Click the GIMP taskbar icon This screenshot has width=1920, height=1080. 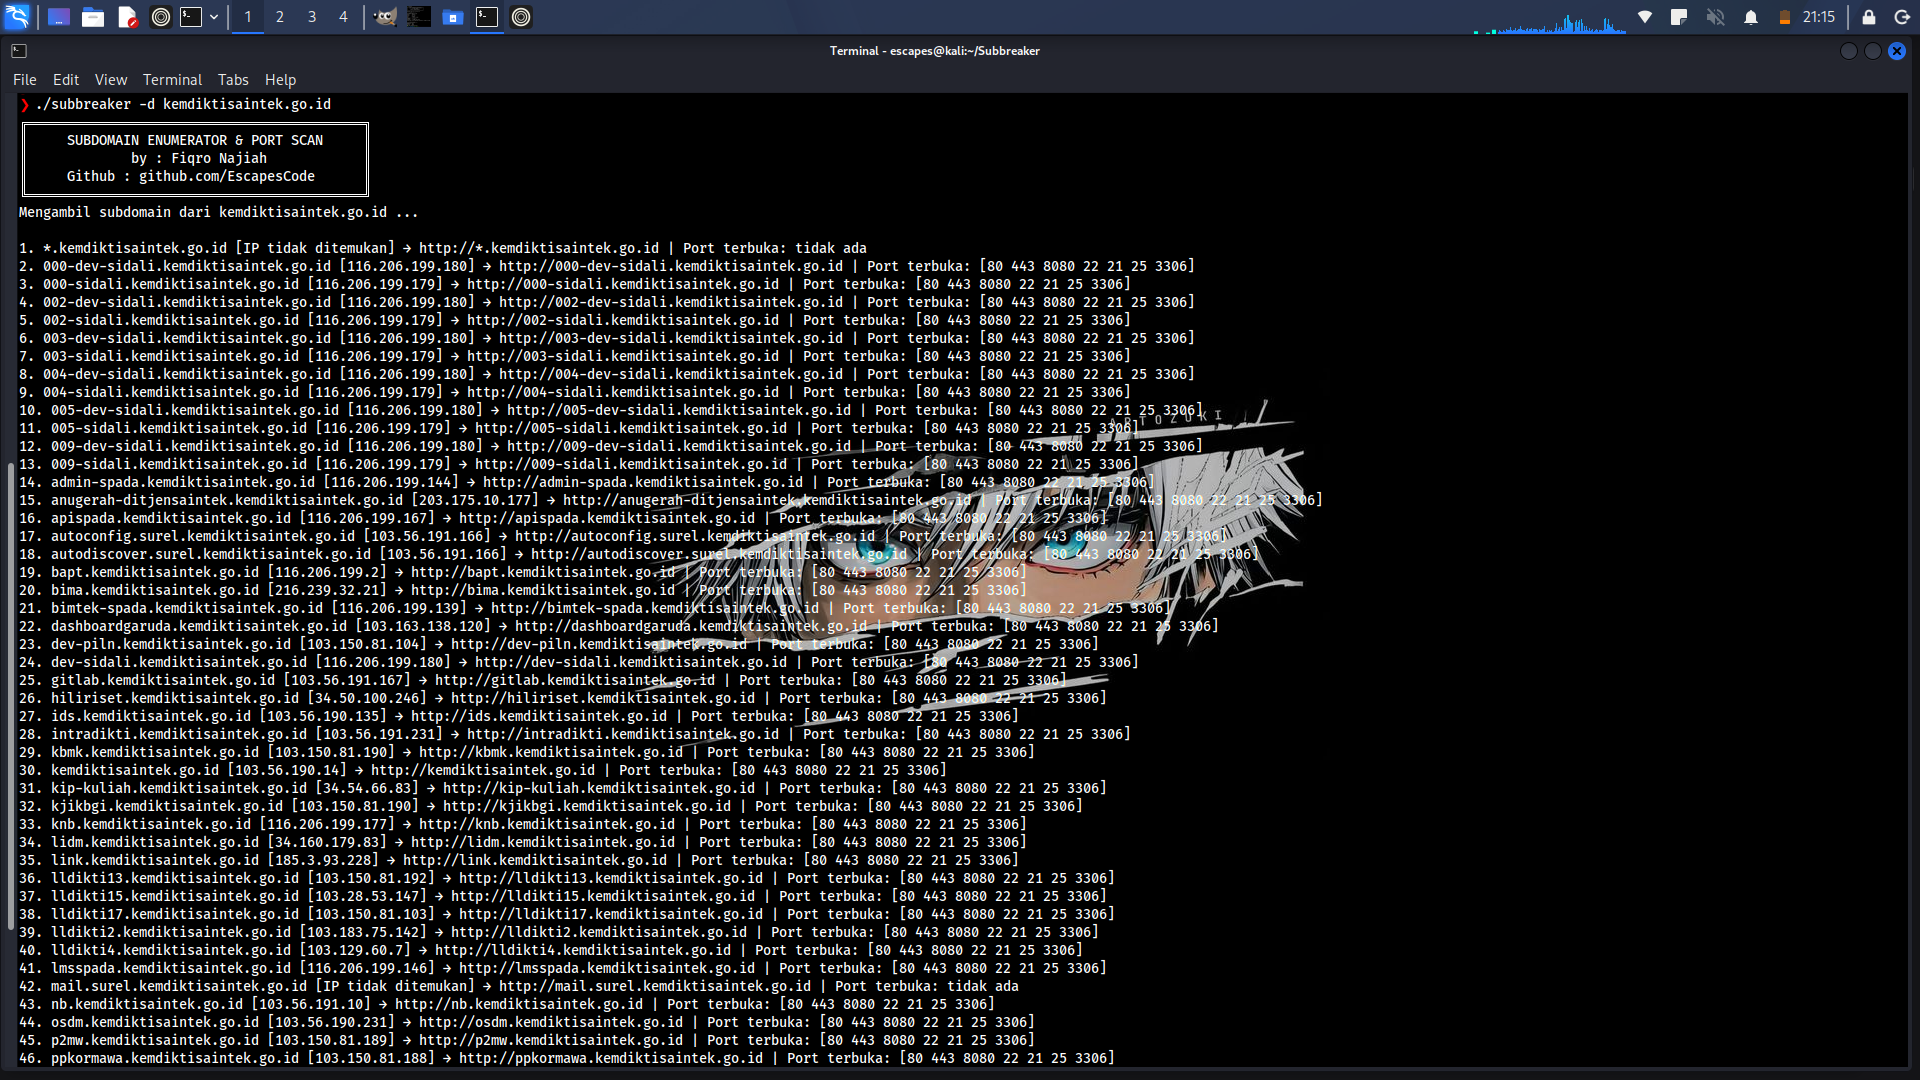pos(385,17)
